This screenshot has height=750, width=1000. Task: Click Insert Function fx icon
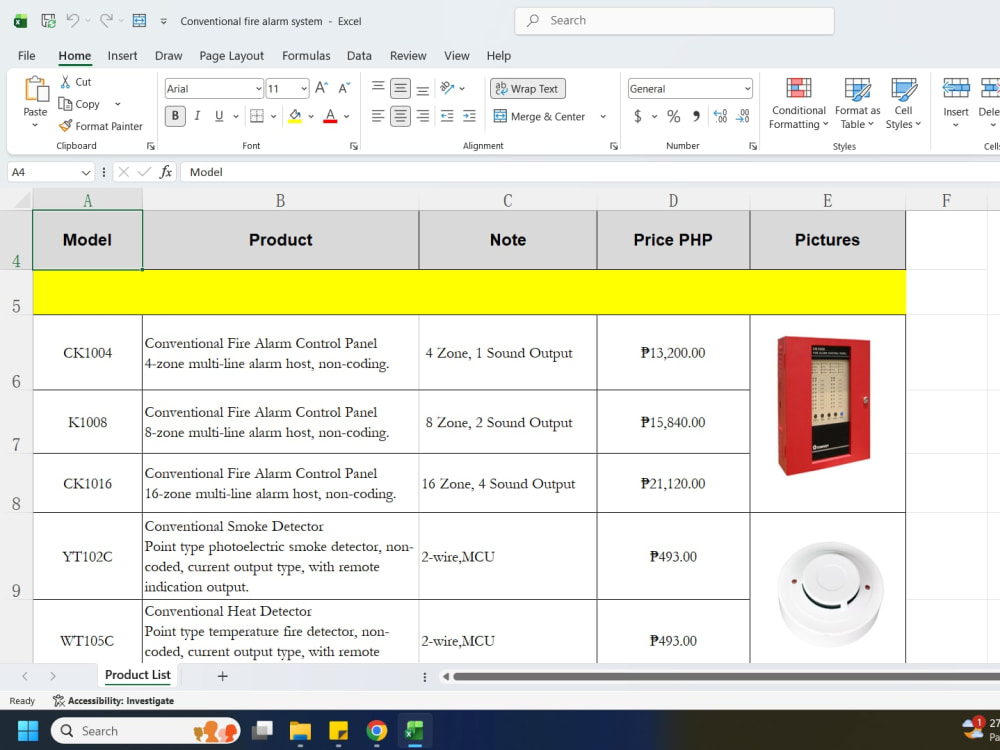[x=166, y=172]
